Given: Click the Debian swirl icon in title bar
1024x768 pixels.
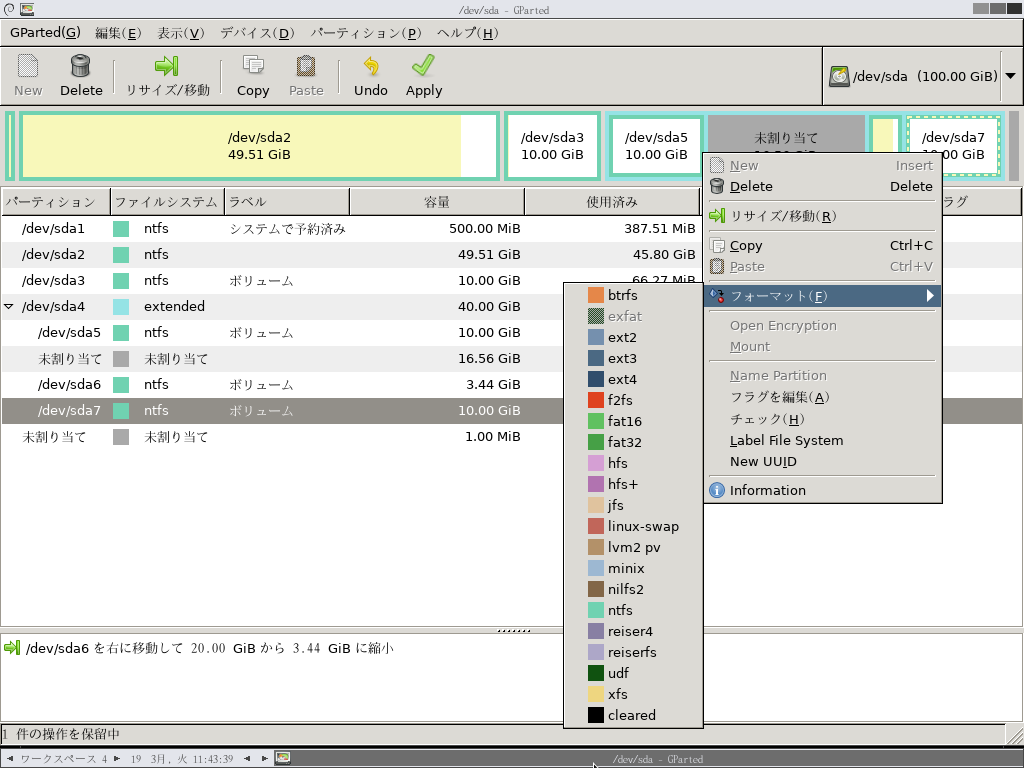Looking at the screenshot, I should point(9,9).
